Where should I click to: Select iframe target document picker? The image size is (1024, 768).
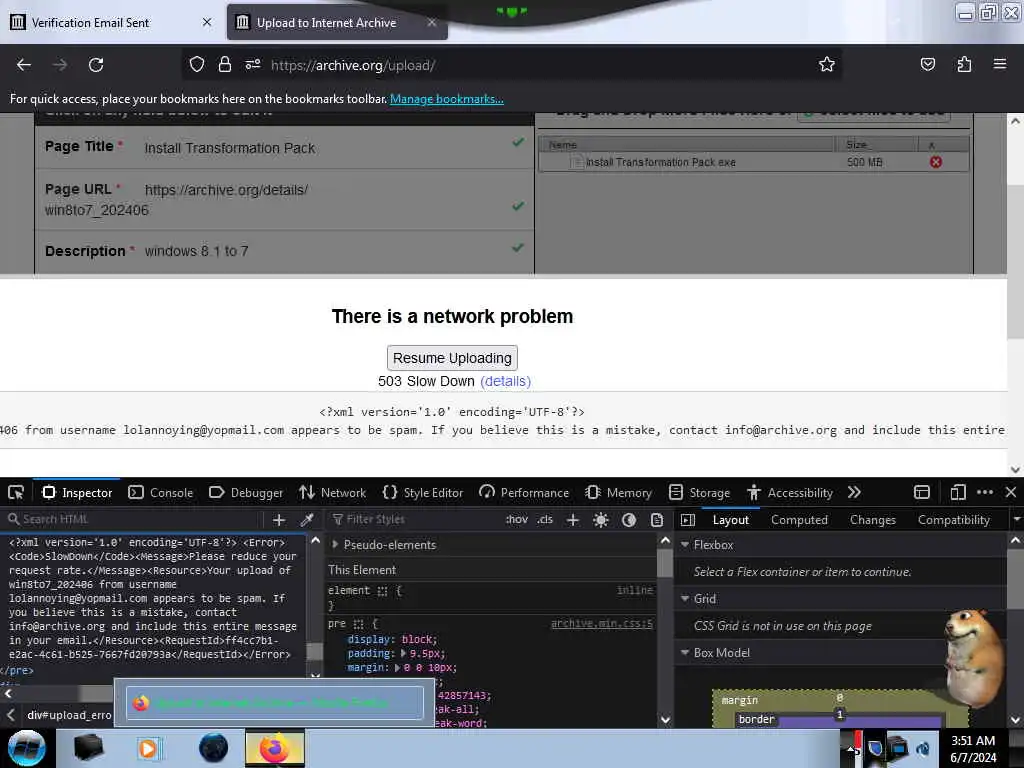click(921, 492)
